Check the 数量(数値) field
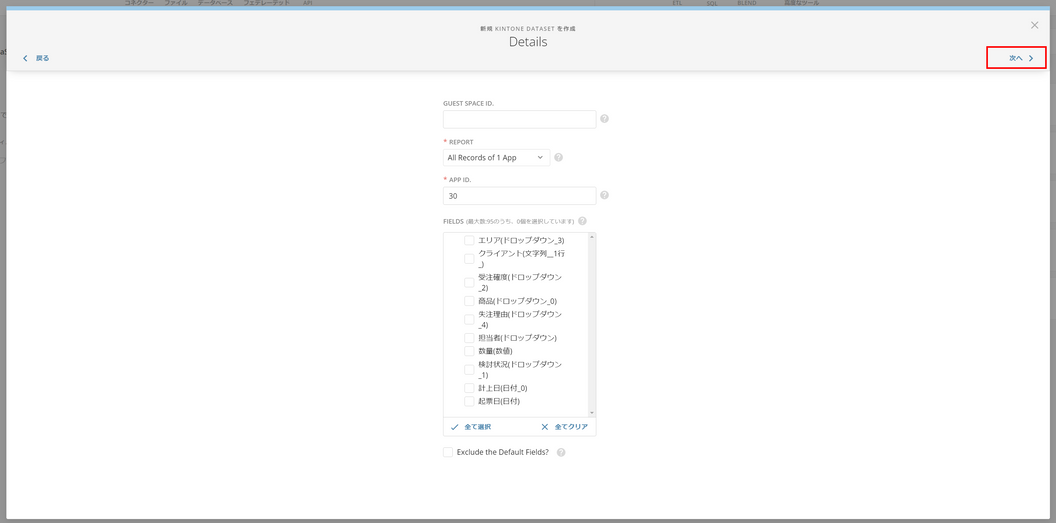The height and width of the screenshot is (523, 1056). pos(469,351)
